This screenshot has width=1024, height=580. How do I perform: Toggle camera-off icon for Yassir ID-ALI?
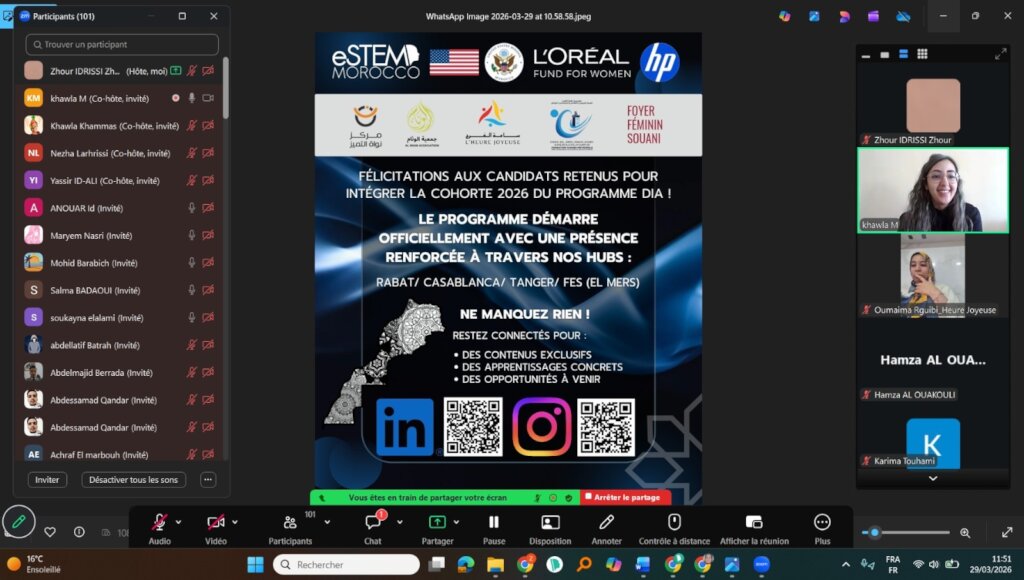208,180
